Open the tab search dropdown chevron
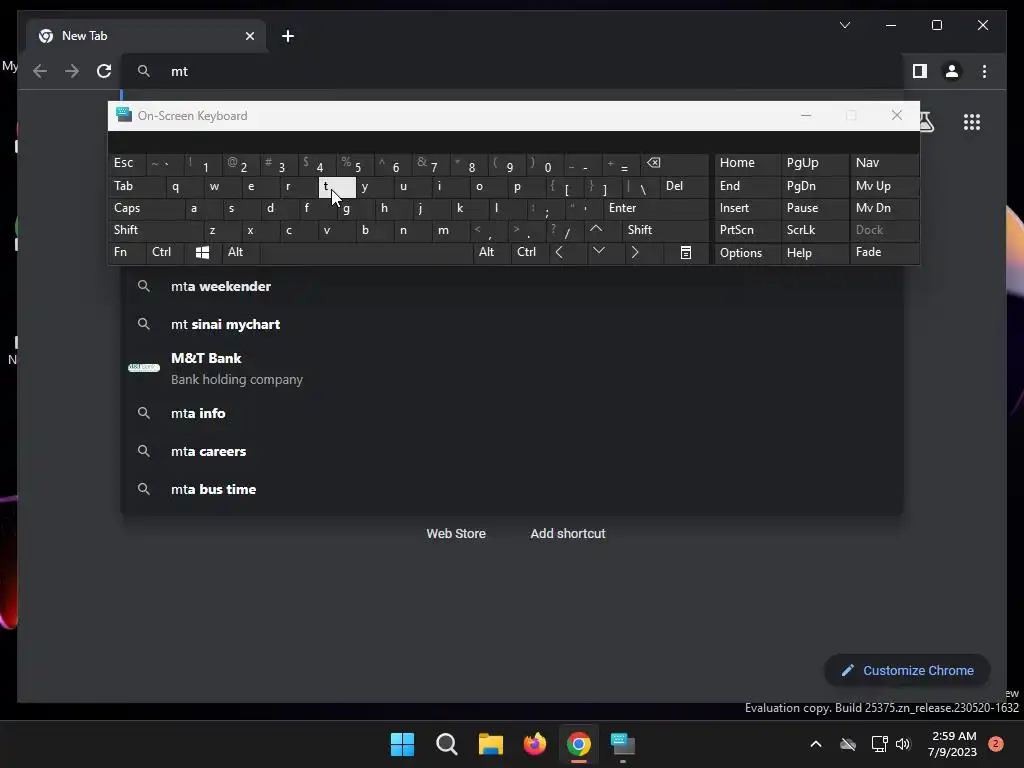Screen dimensions: 1024x768 844,25
